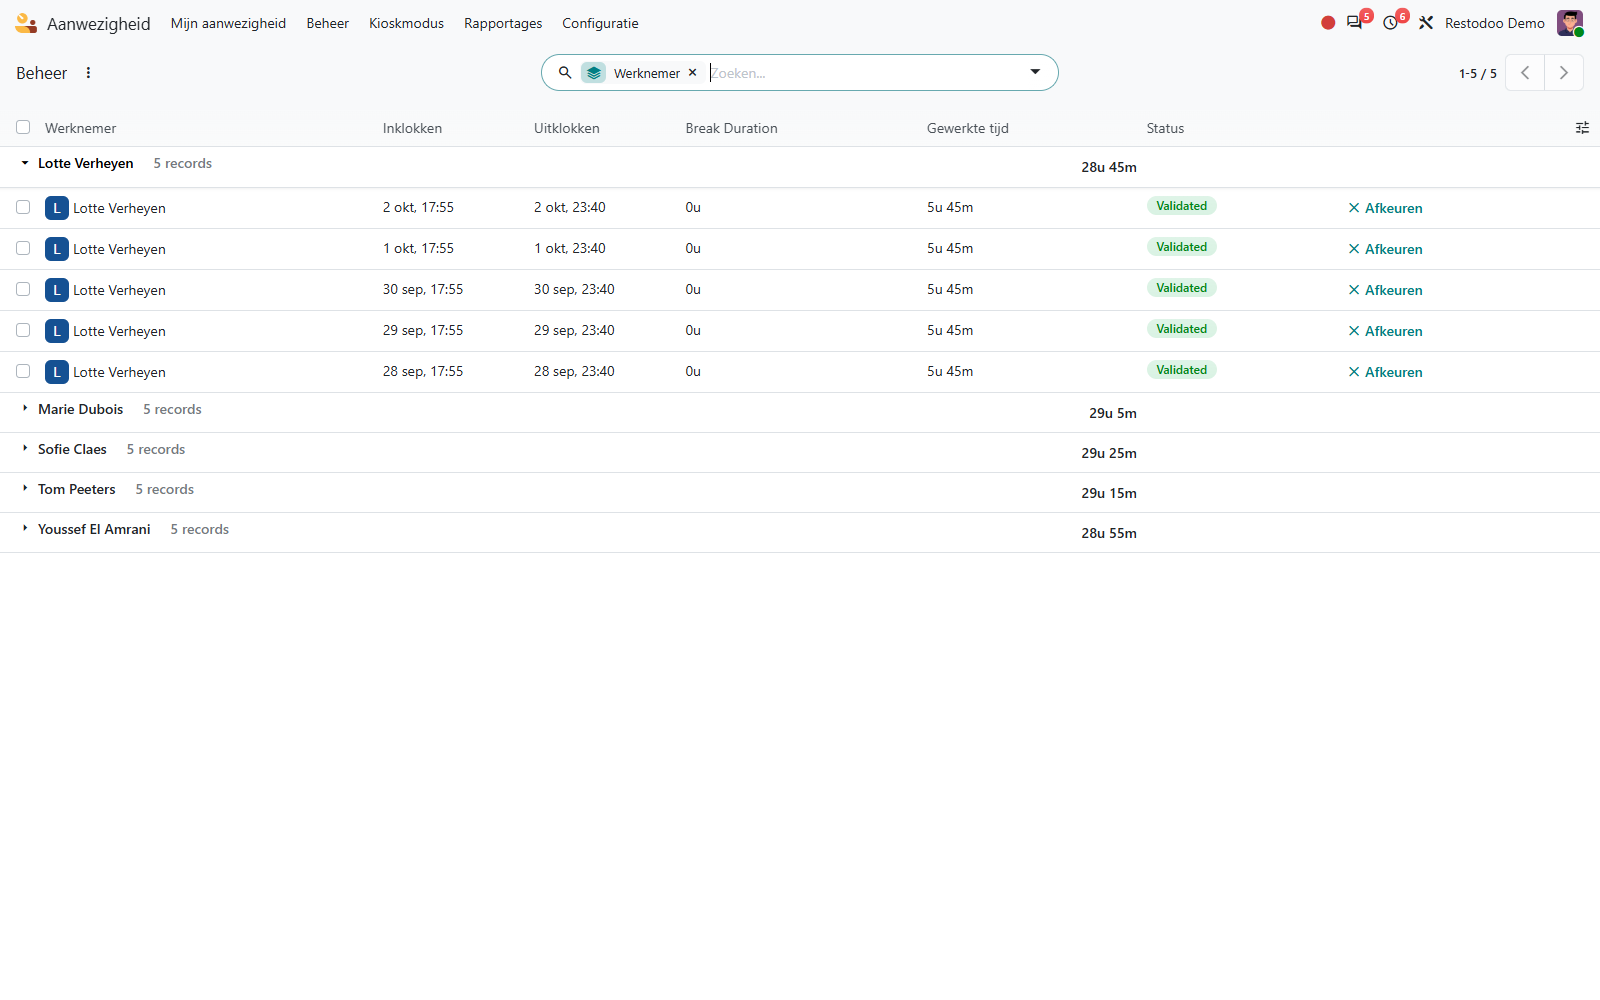
Task: Click the red recording indicator dot
Action: coord(1328,23)
